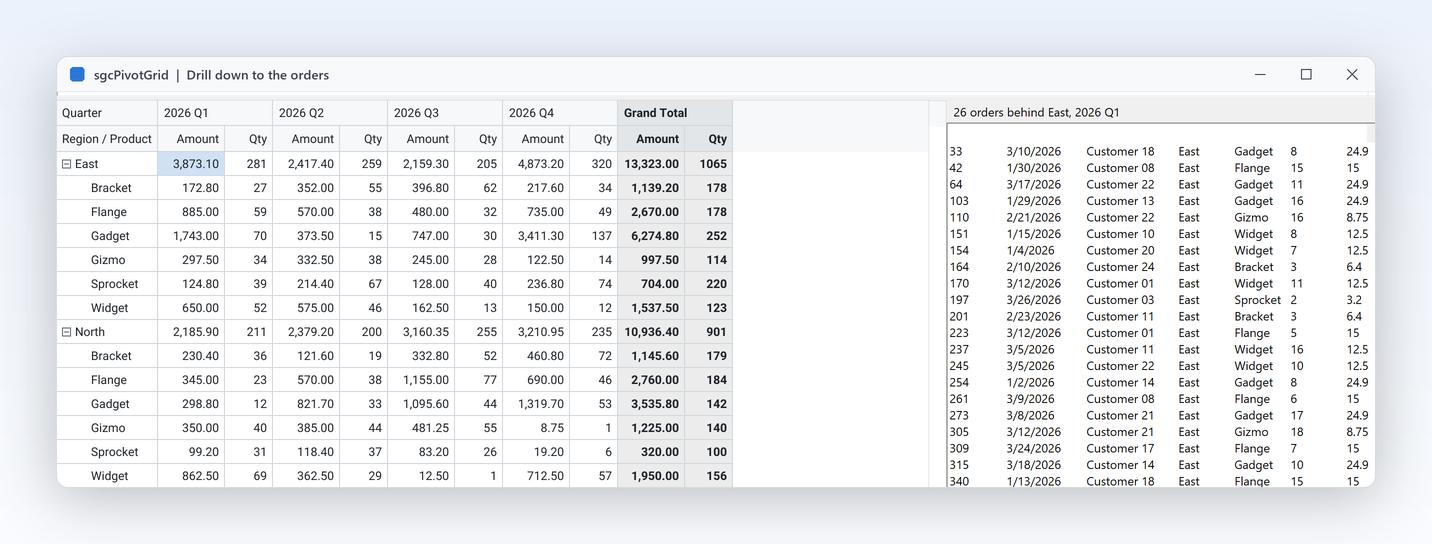Click the sgcPivotGrid app icon in title bar
Image resolution: width=1432 pixels, height=544 pixels.
(77, 75)
